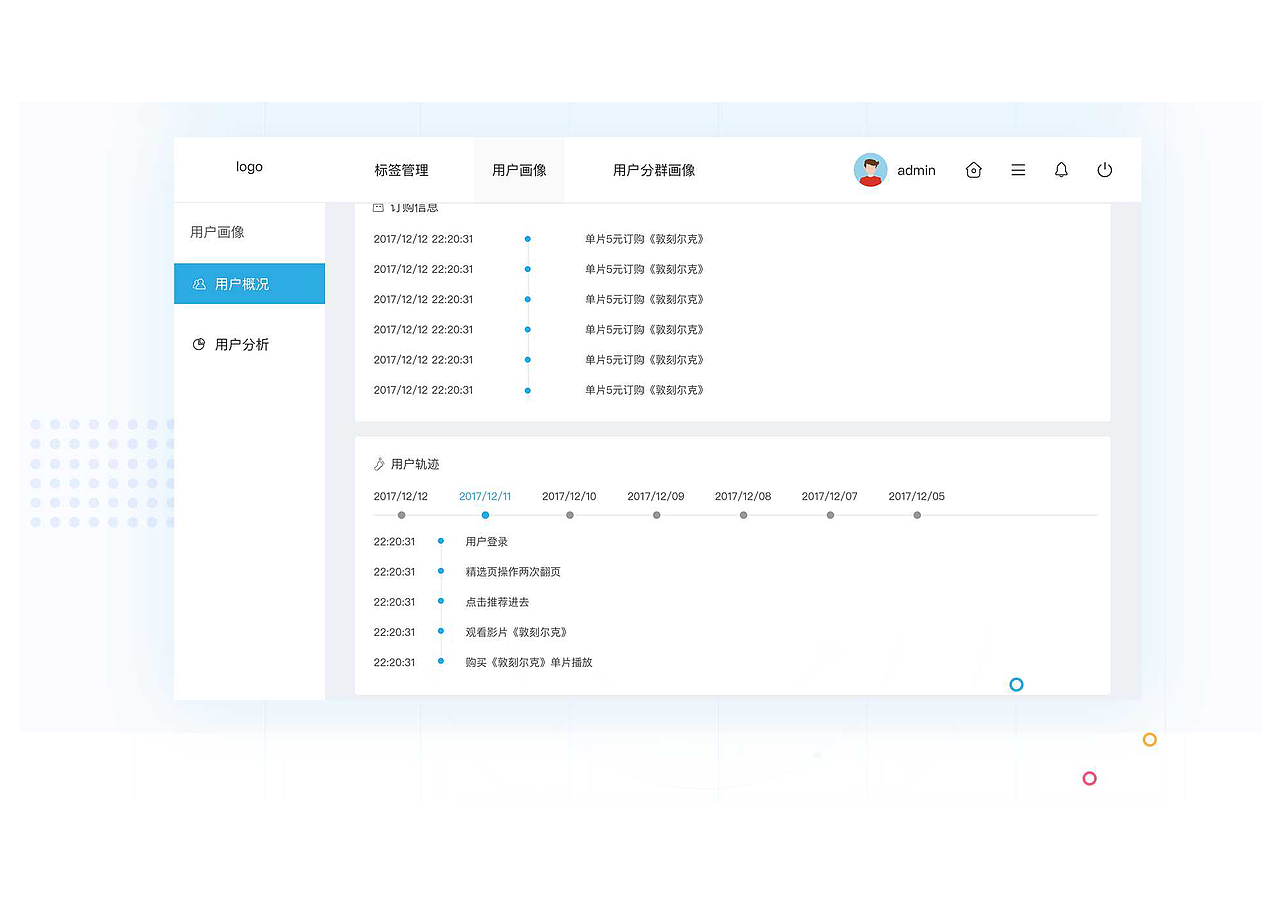Click the blue dot beside 点击推荐进去
This screenshot has width=1280, height=904.
pos(441,601)
